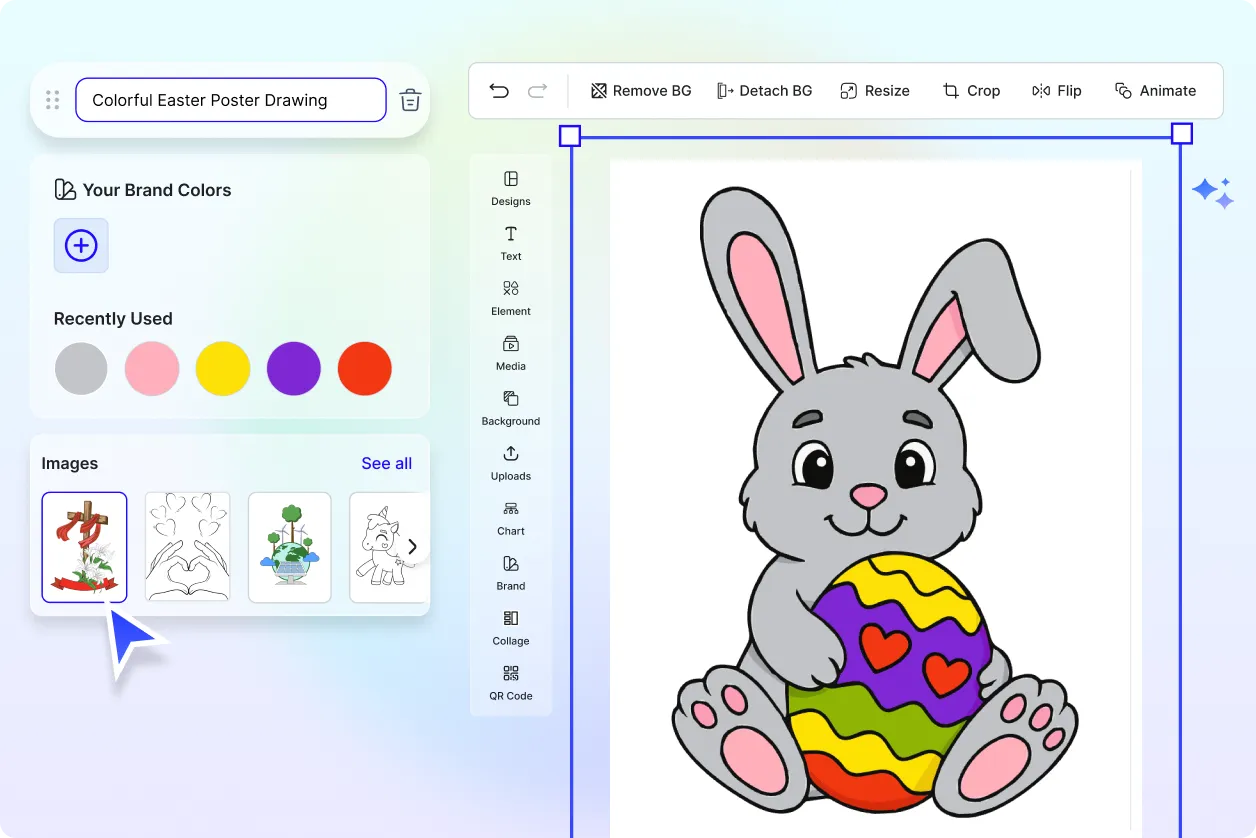Open See all images
This screenshot has width=1256, height=838.
click(386, 463)
